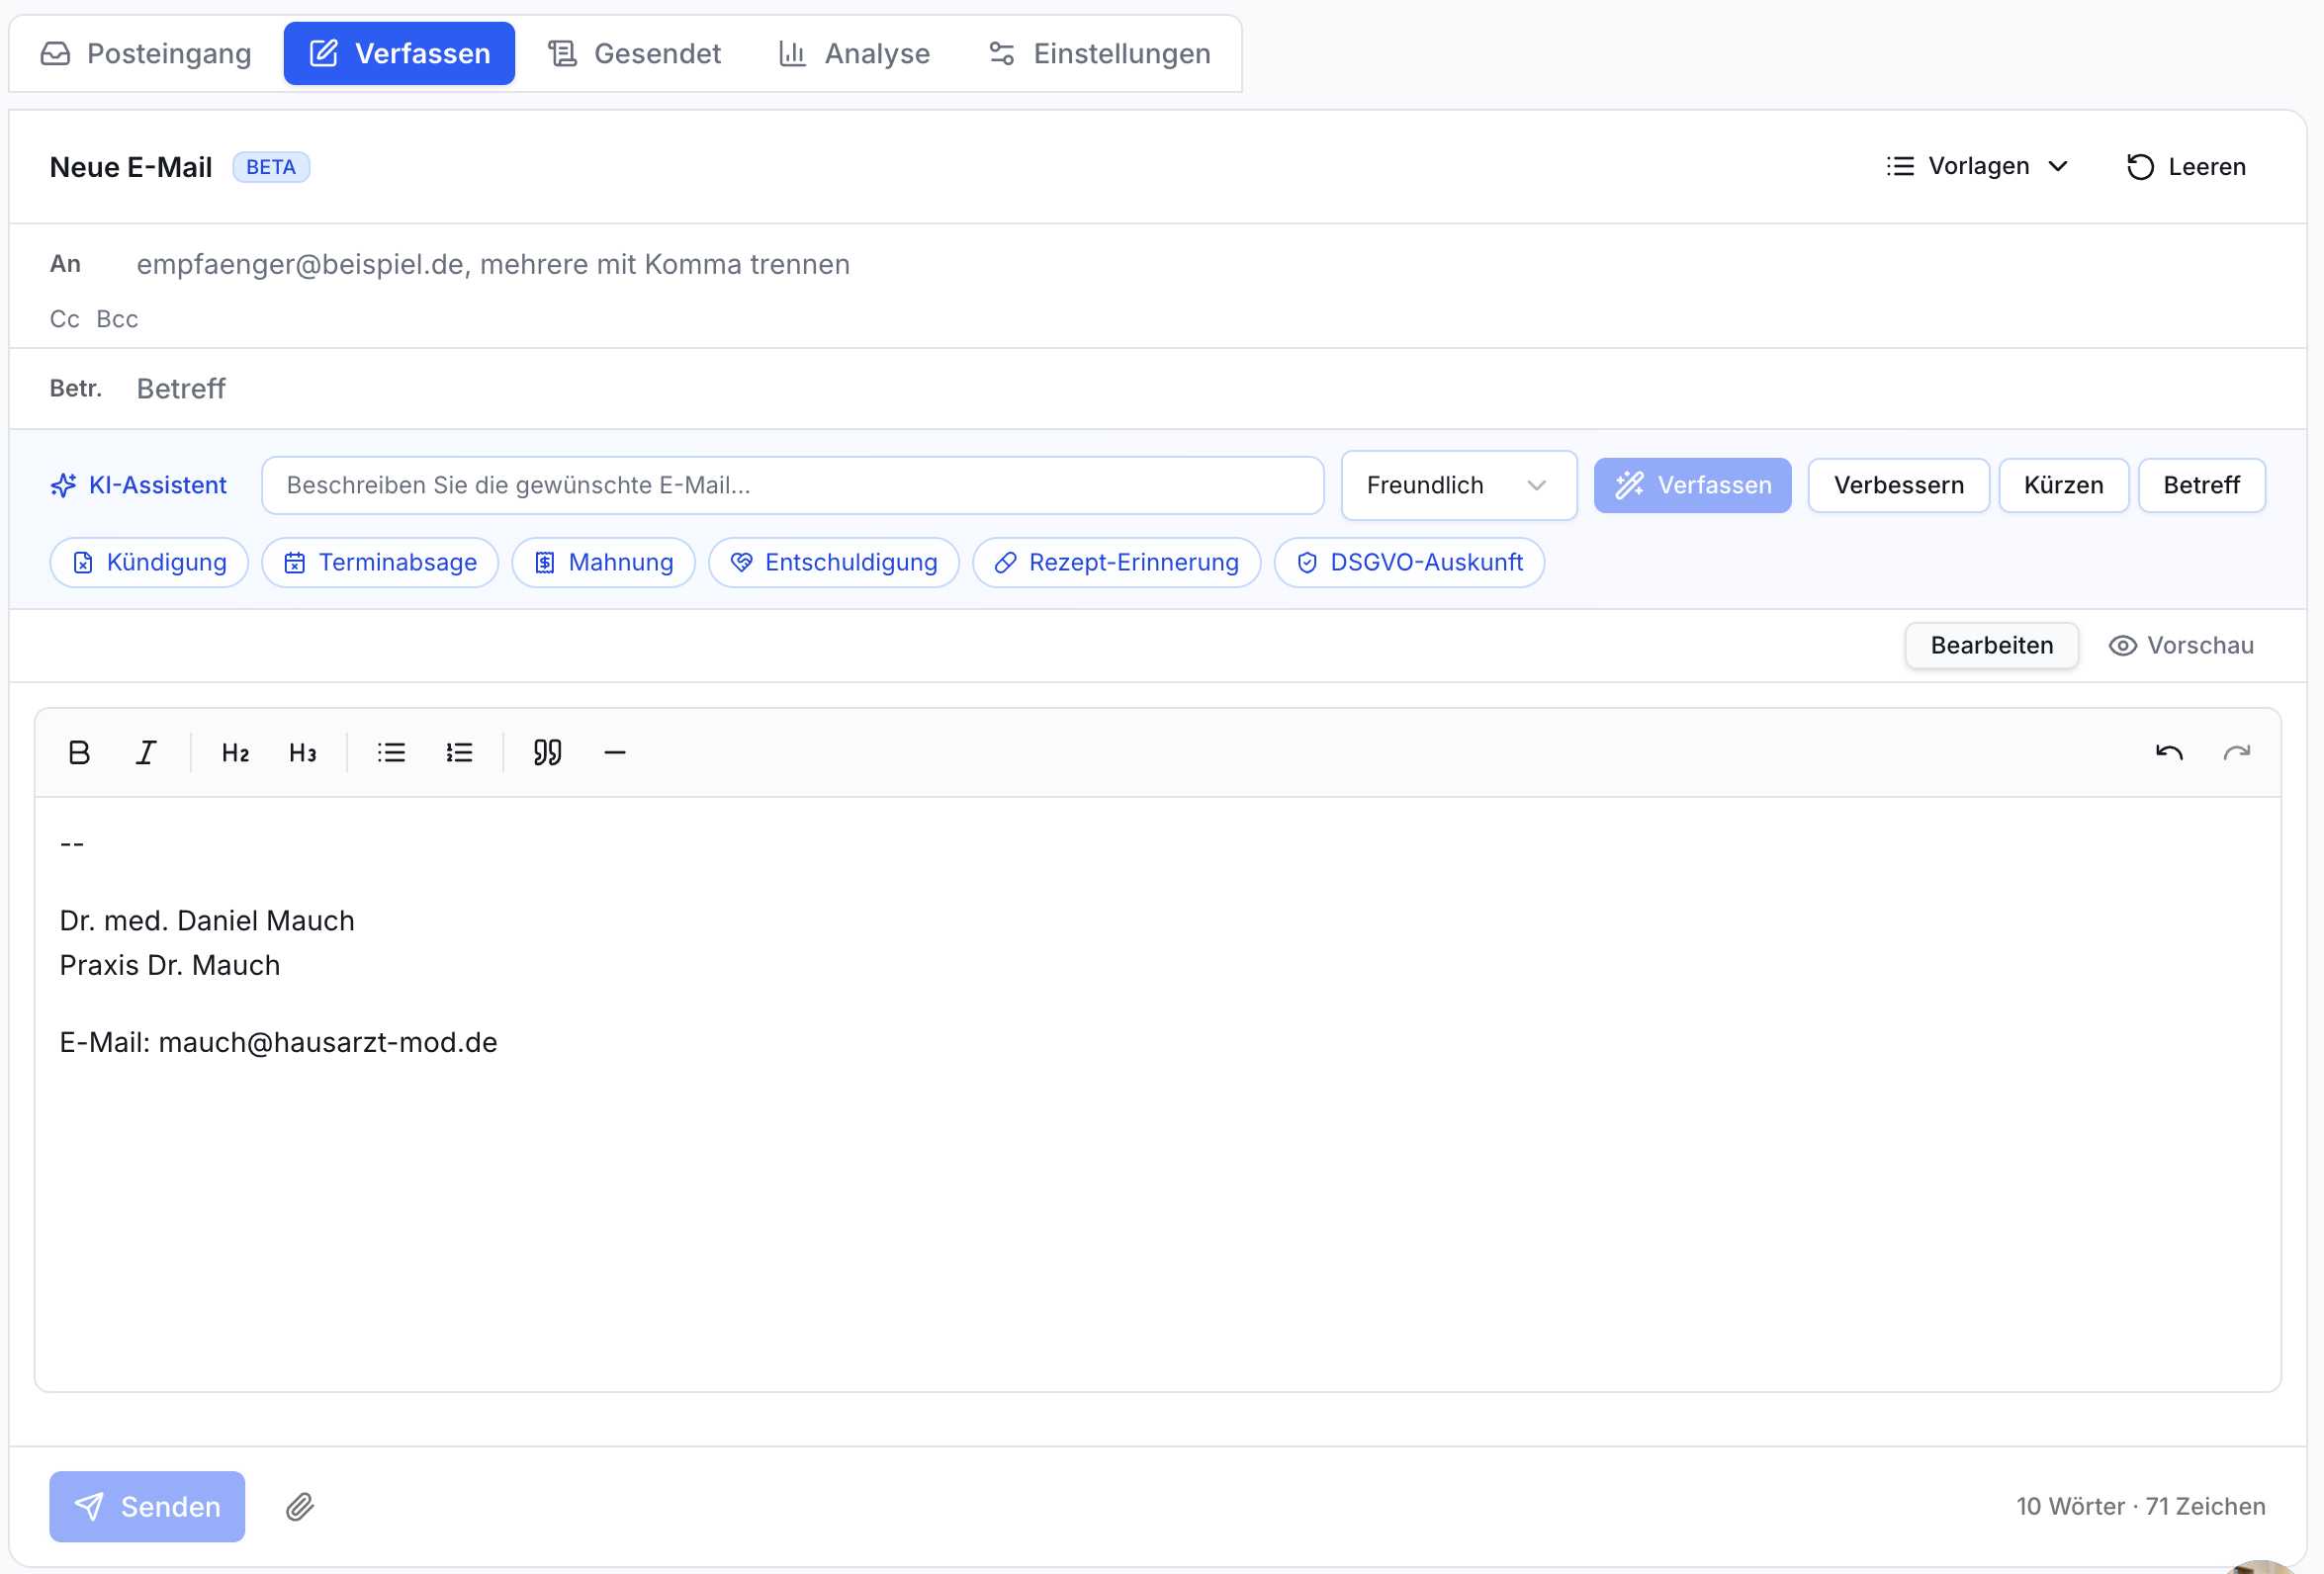Image resolution: width=2324 pixels, height=1574 pixels.
Task: Insert a horizontal rule line
Action: pos(615,752)
